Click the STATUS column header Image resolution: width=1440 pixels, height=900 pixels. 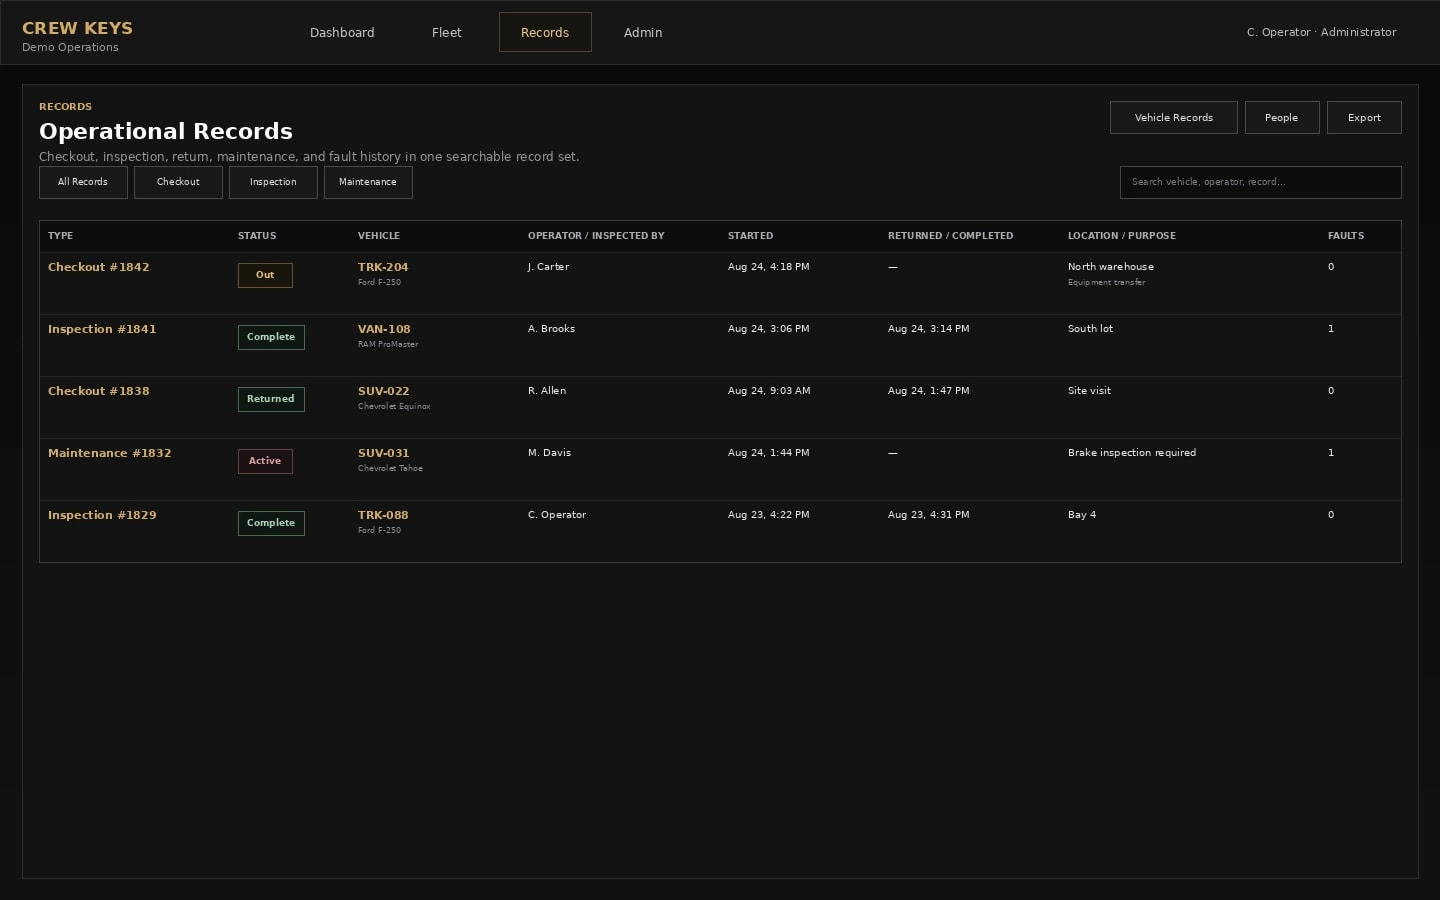click(x=257, y=236)
